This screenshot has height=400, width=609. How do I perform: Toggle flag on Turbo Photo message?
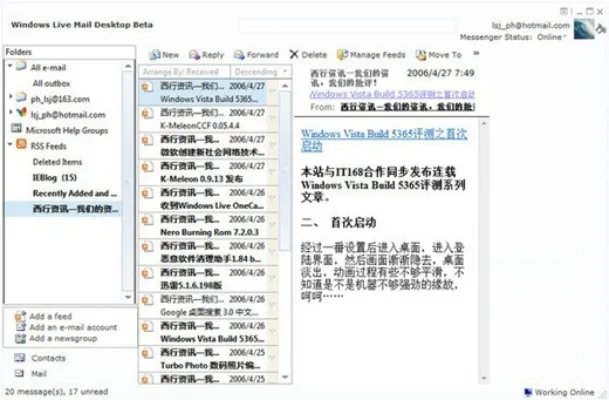coord(272,358)
